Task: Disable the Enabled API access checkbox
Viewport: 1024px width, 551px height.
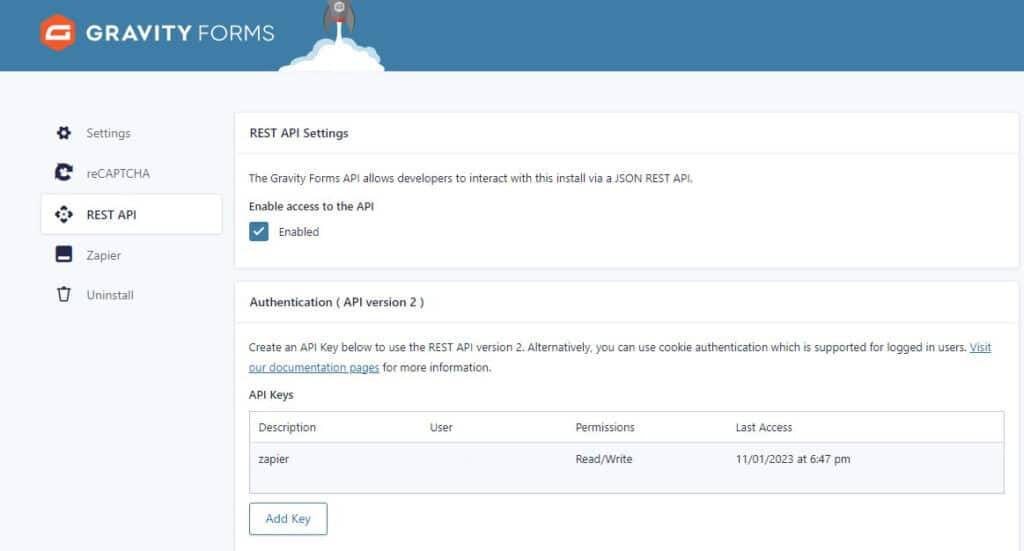Action: click(259, 231)
